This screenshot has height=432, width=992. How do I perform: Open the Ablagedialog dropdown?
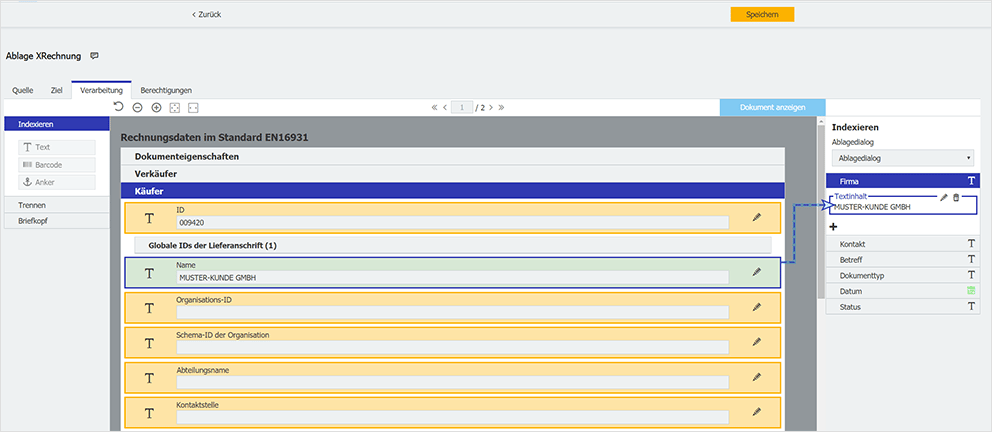click(905, 158)
